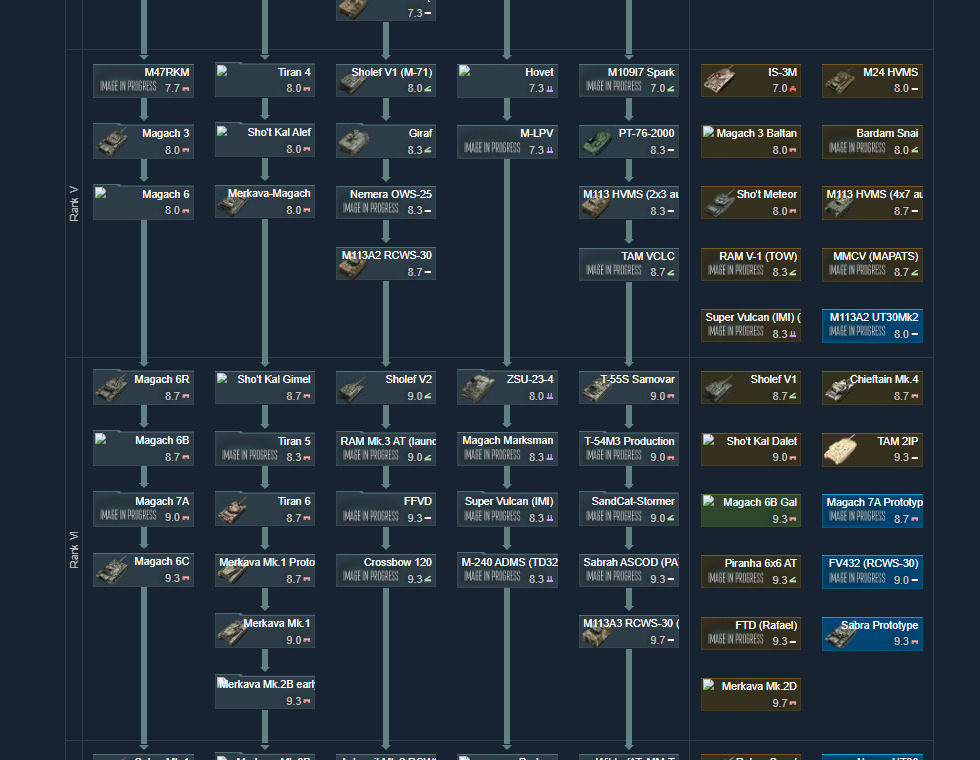Select the RAM V-1 (TOW) card
This screenshot has width=980, height=760.
tap(751, 264)
